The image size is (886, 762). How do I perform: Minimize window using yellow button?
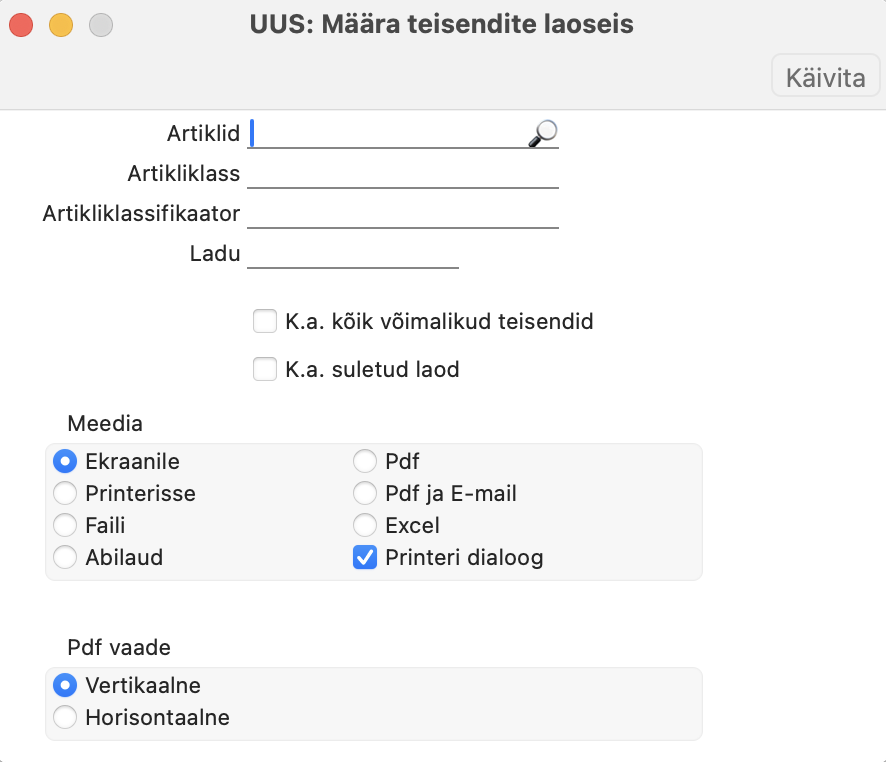[61, 25]
